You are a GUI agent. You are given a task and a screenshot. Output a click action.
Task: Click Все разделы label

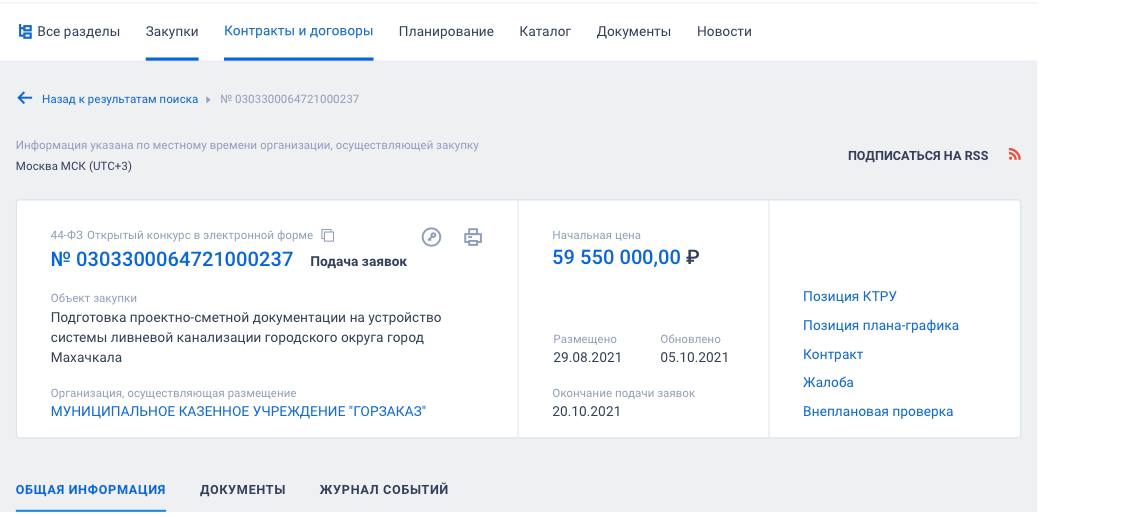78,32
